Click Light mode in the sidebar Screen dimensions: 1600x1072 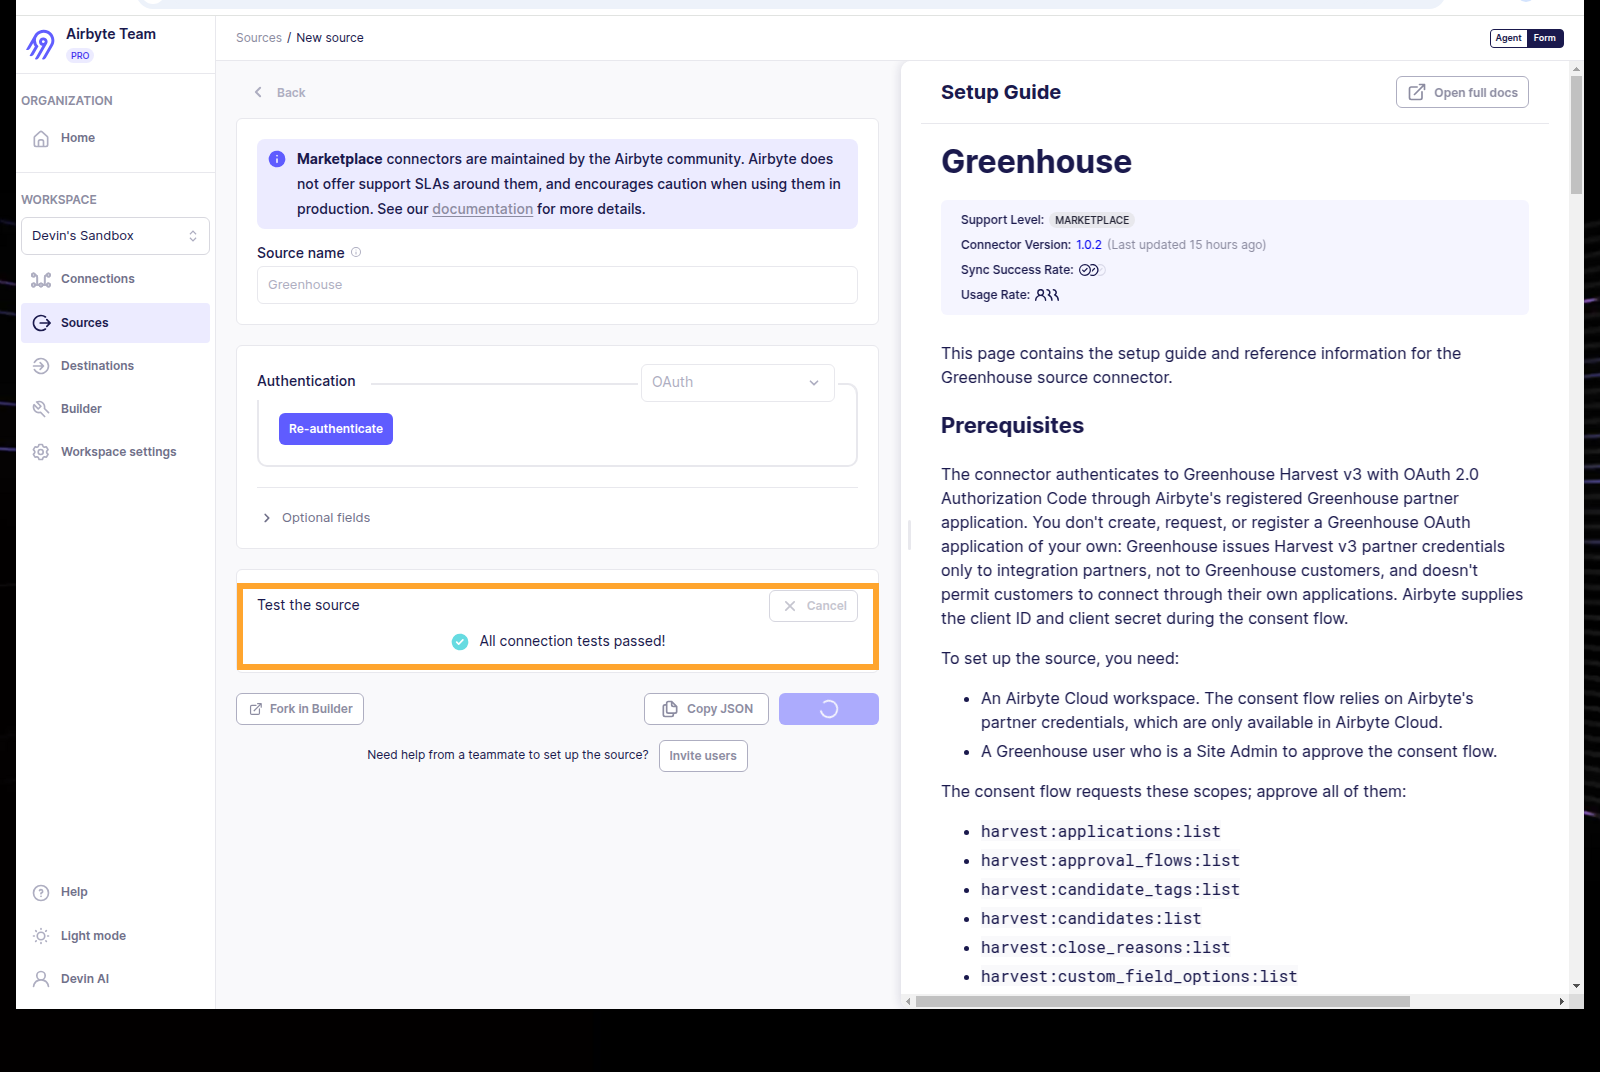point(115,936)
